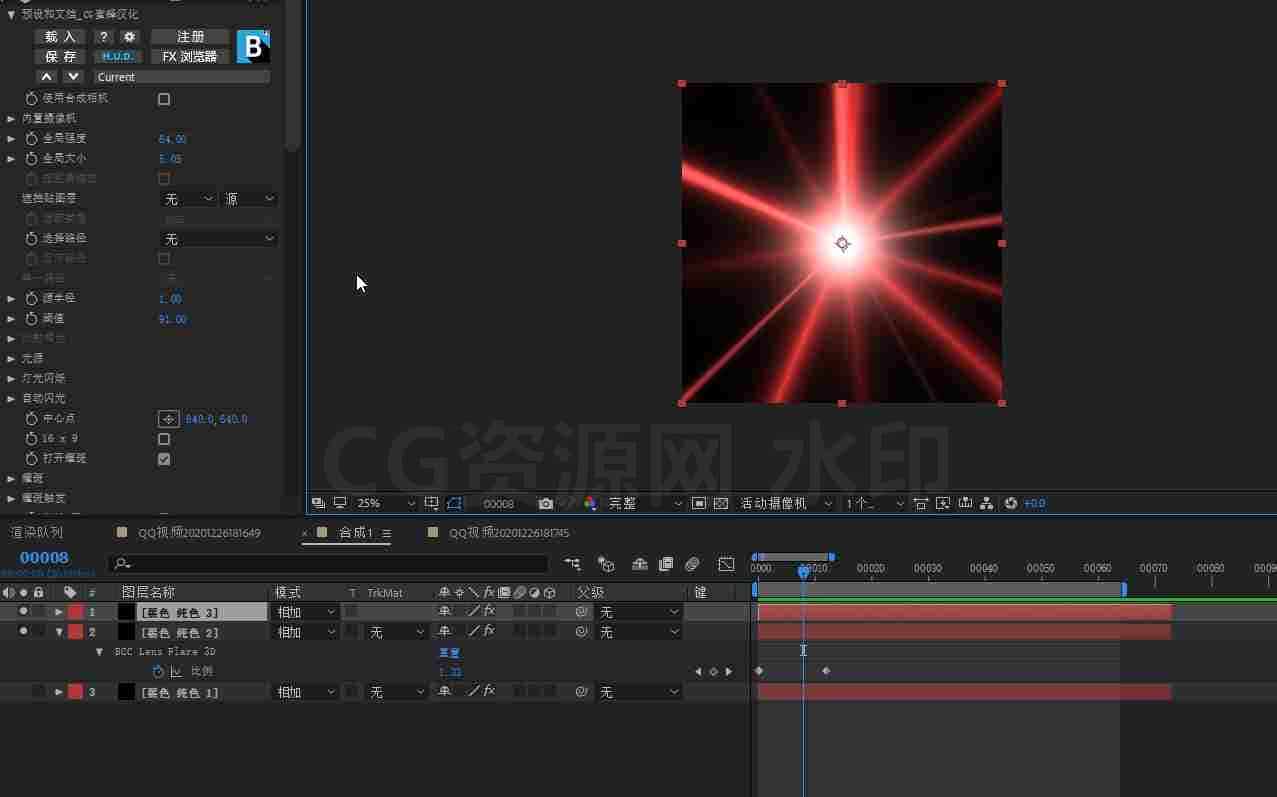The height and width of the screenshot is (797, 1277).
Task: Click the question mark help icon
Action: (104, 37)
